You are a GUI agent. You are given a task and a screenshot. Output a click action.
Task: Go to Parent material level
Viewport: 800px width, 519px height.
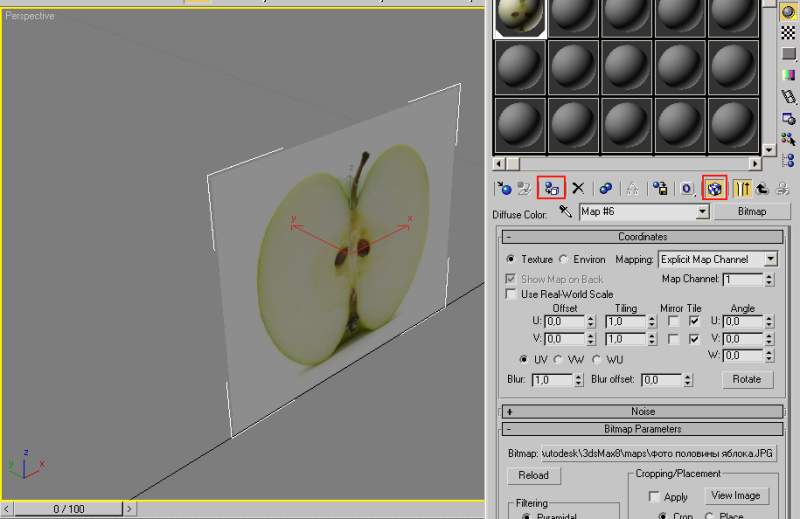762,189
